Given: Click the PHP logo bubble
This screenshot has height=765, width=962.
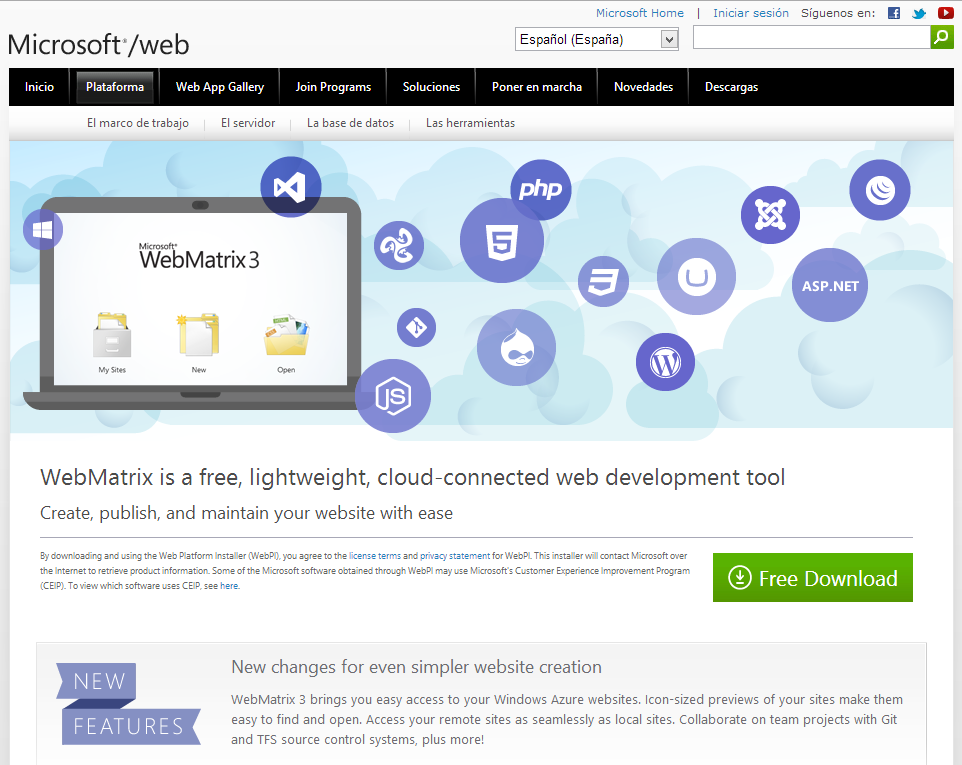Looking at the screenshot, I should [540, 190].
